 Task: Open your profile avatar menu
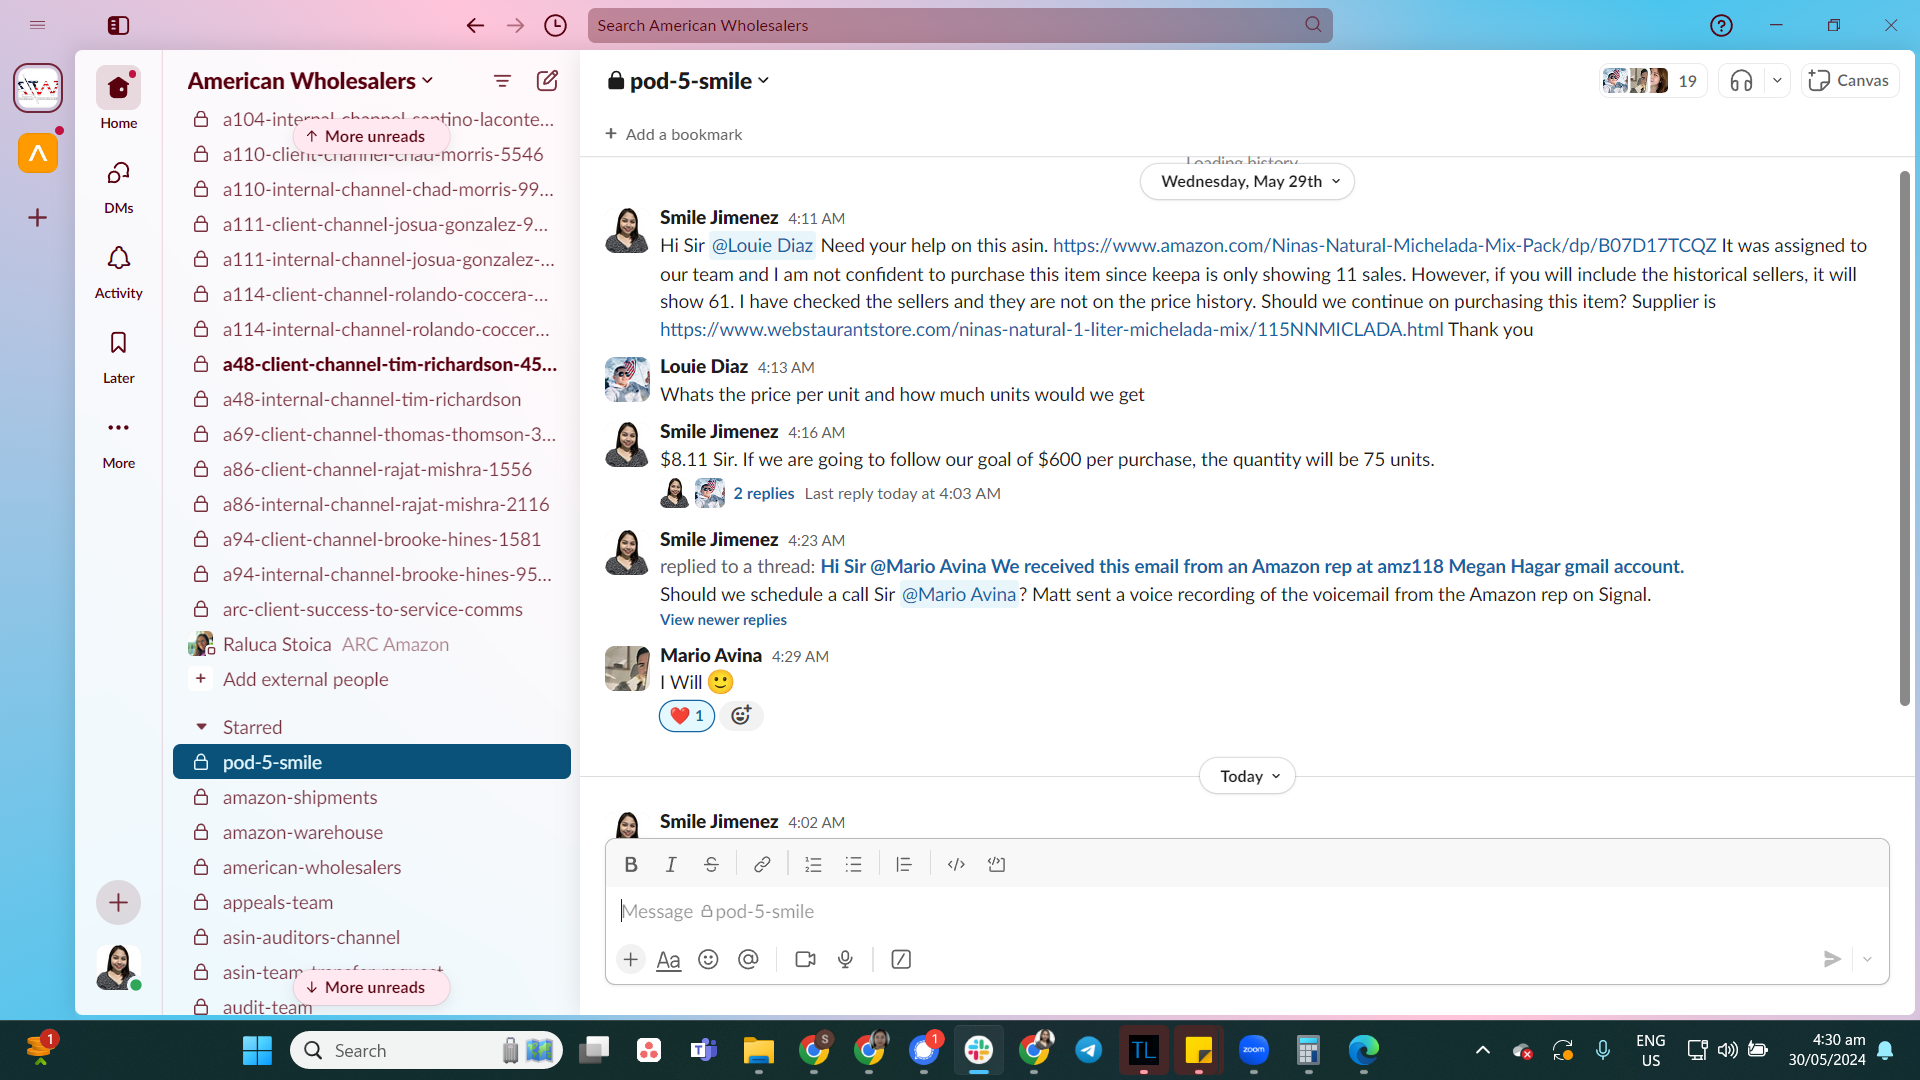[x=118, y=967]
